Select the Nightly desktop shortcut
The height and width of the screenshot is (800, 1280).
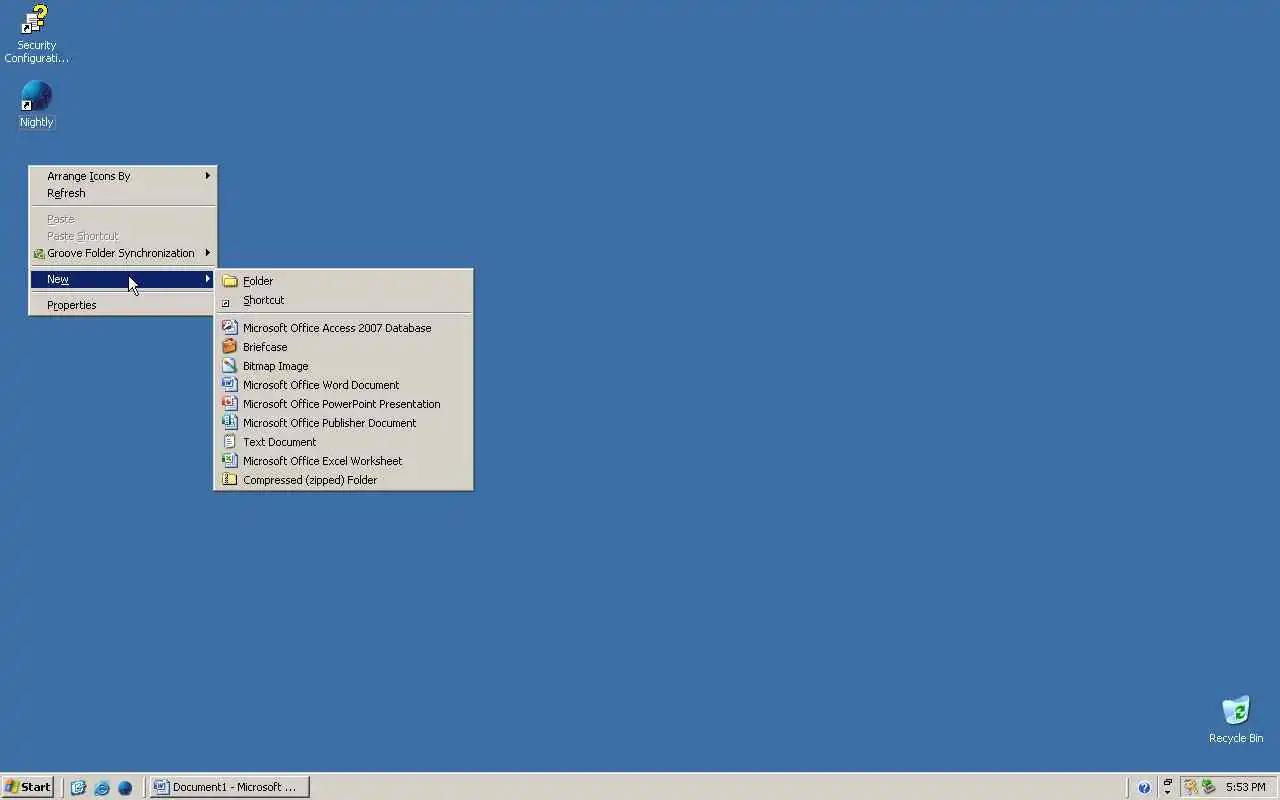coord(36,105)
